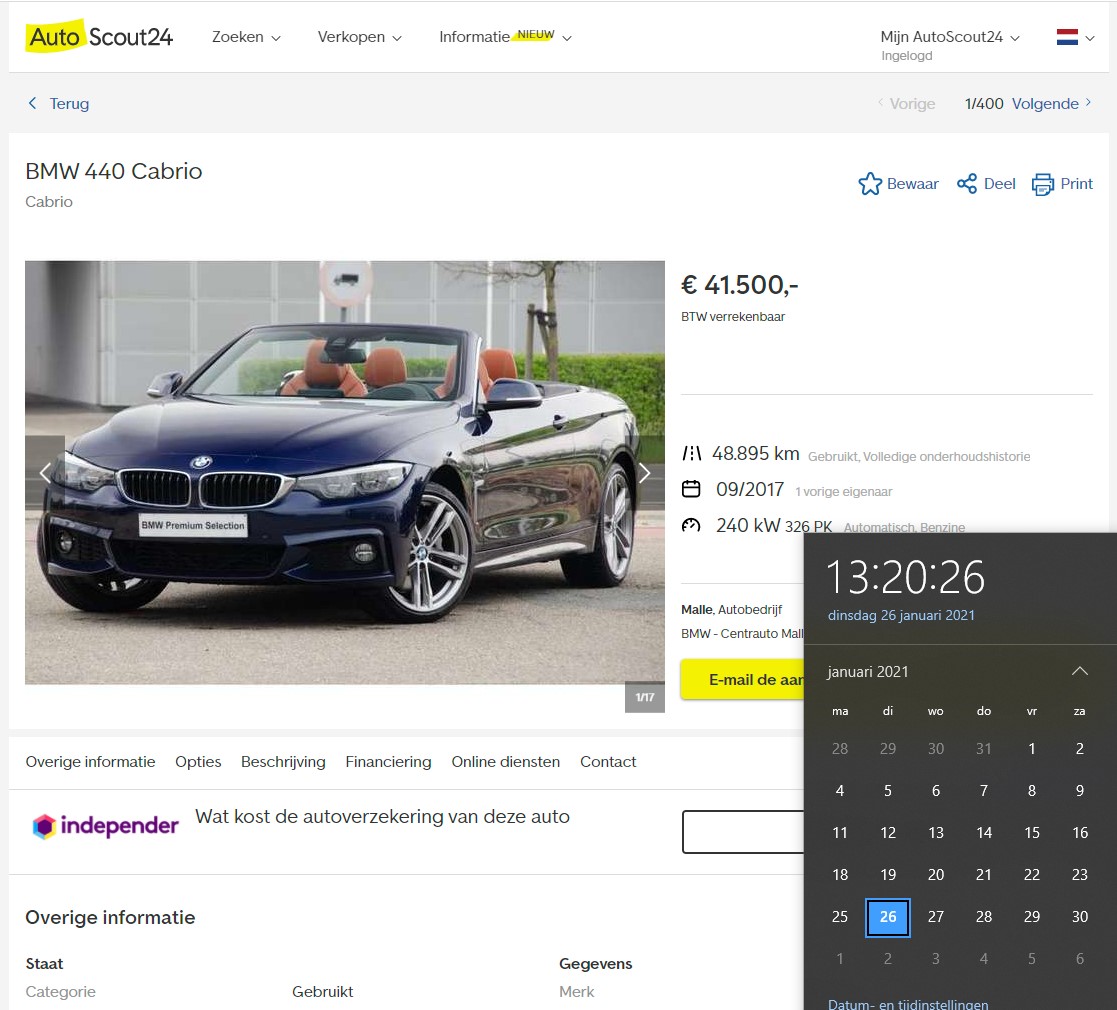Image resolution: width=1117 pixels, height=1010 pixels.
Task: Expand the Zoeken dropdown menu
Action: pyautogui.click(x=246, y=37)
